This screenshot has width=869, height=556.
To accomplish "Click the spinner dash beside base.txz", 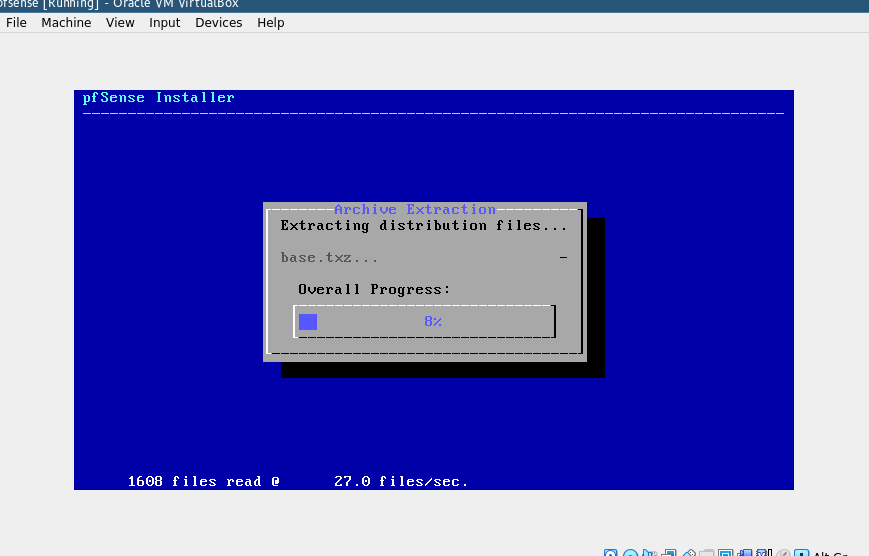I will [x=563, y=257].
